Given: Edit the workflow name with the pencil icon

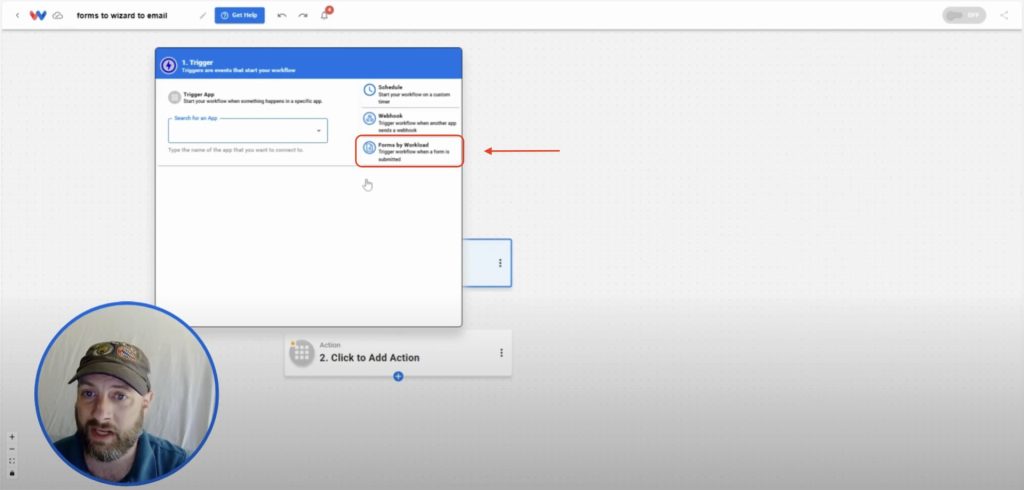Looking at the screenshot, I should [202, 16].
